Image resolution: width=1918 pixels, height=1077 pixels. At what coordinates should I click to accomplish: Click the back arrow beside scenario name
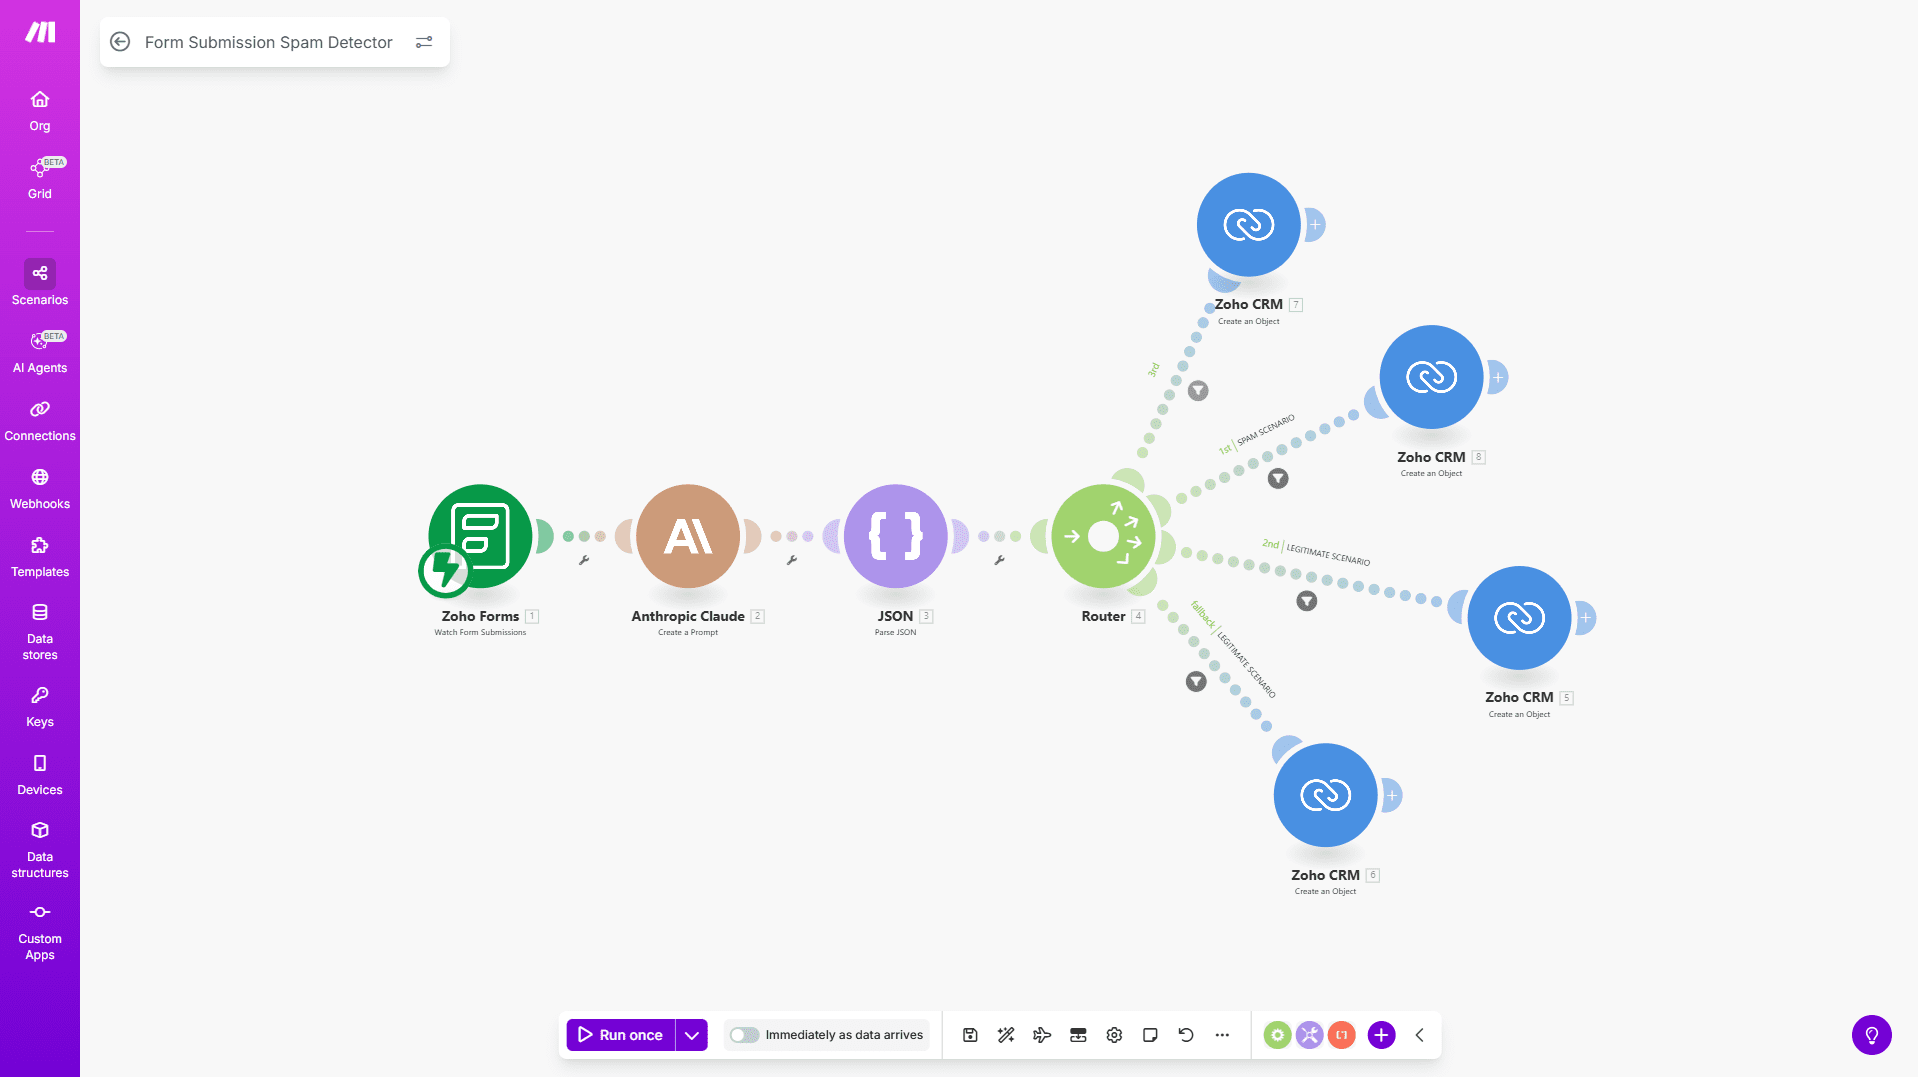click(x=120, y=42)
